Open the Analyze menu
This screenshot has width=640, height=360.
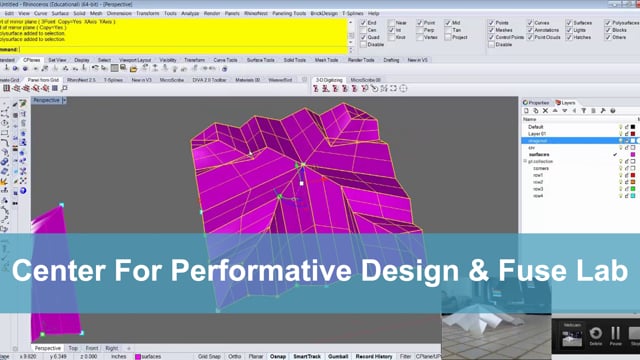(x=190, y=13)
